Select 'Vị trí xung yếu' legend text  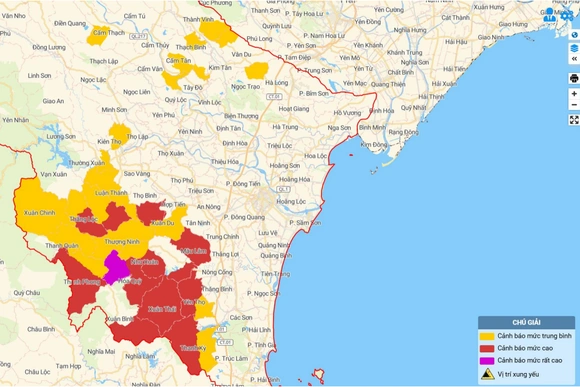pos(518,374)
